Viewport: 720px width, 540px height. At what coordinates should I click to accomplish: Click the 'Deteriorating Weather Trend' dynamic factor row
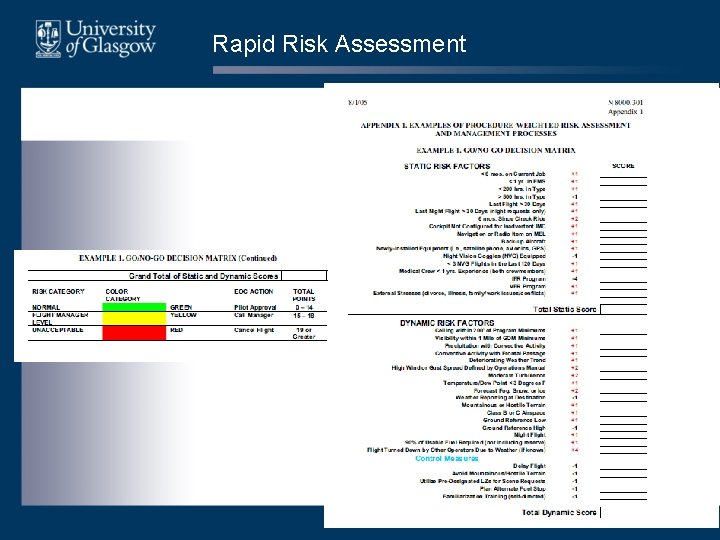coord(507,360)
